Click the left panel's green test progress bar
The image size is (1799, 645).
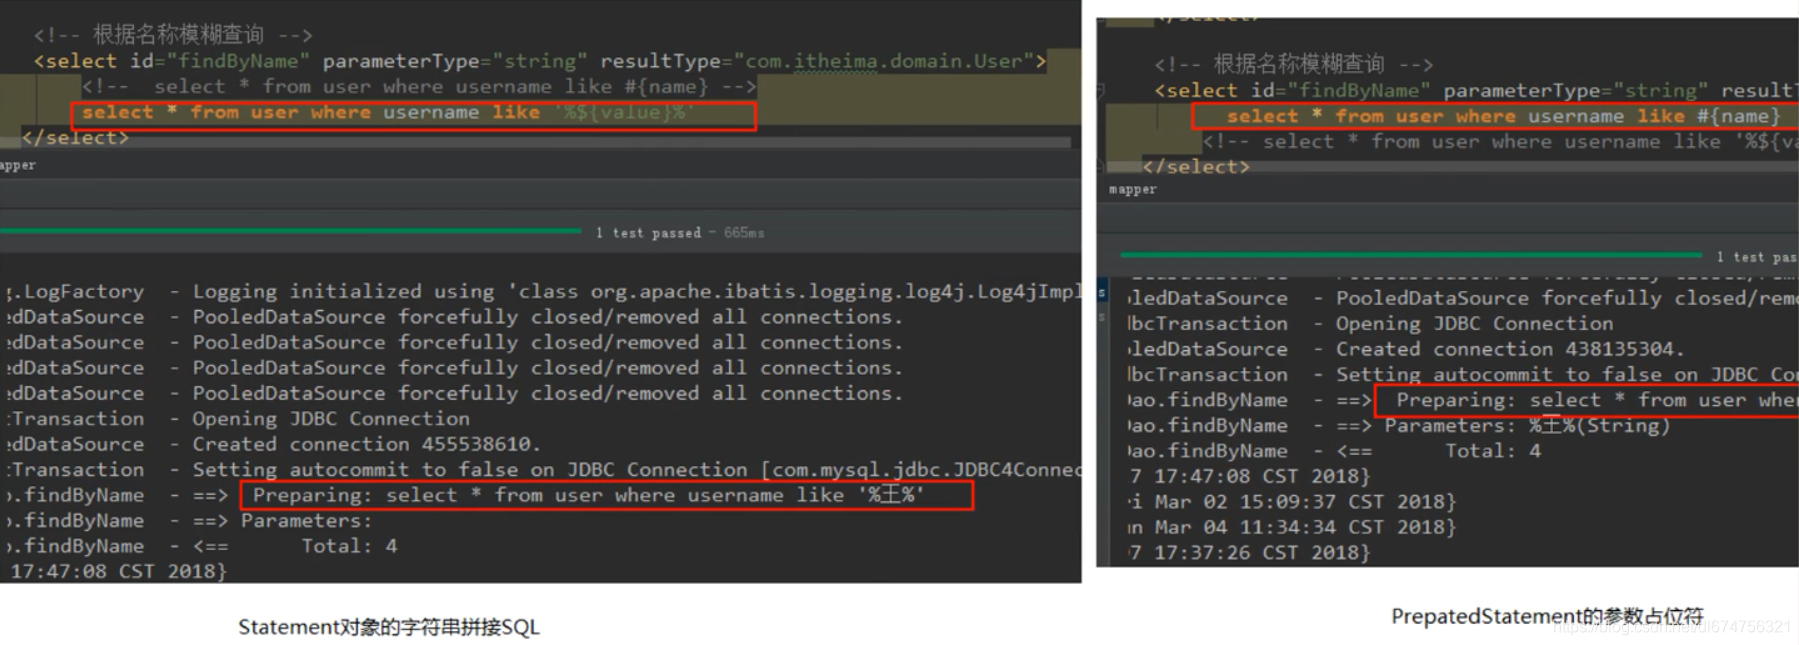click(x=290, y=231)
